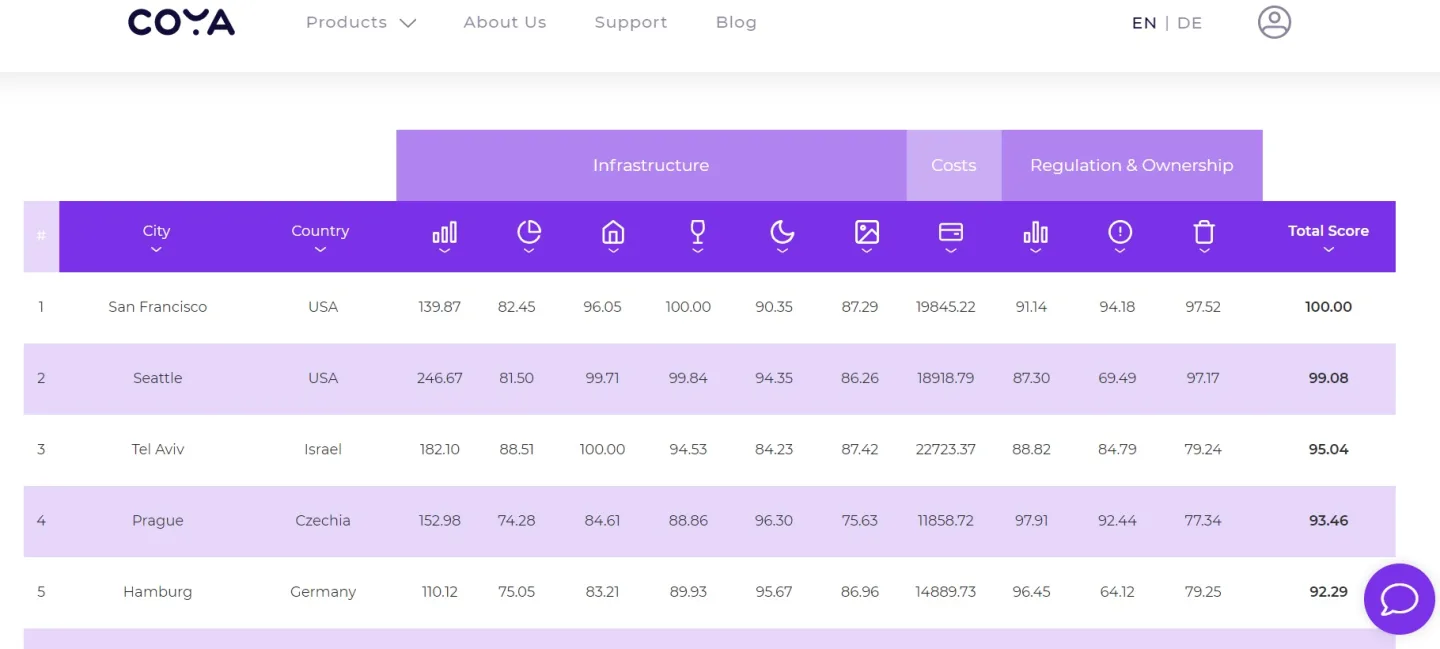Click the 69.49 value in Seattle row

(1117, 378)
